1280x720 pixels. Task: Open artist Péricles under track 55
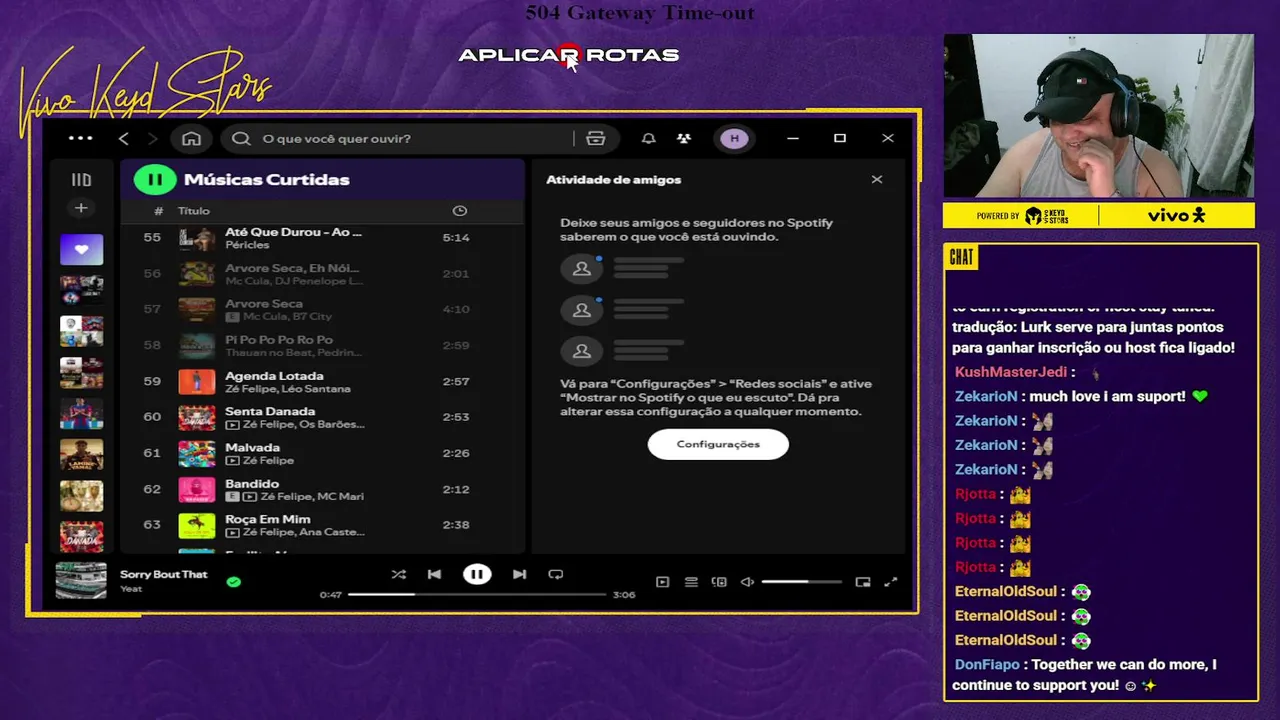247,245
